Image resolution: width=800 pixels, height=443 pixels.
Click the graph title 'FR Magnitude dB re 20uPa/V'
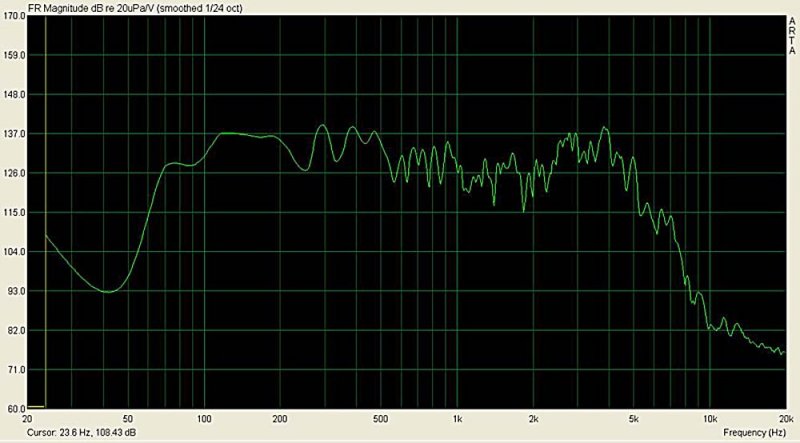(89, 8)
